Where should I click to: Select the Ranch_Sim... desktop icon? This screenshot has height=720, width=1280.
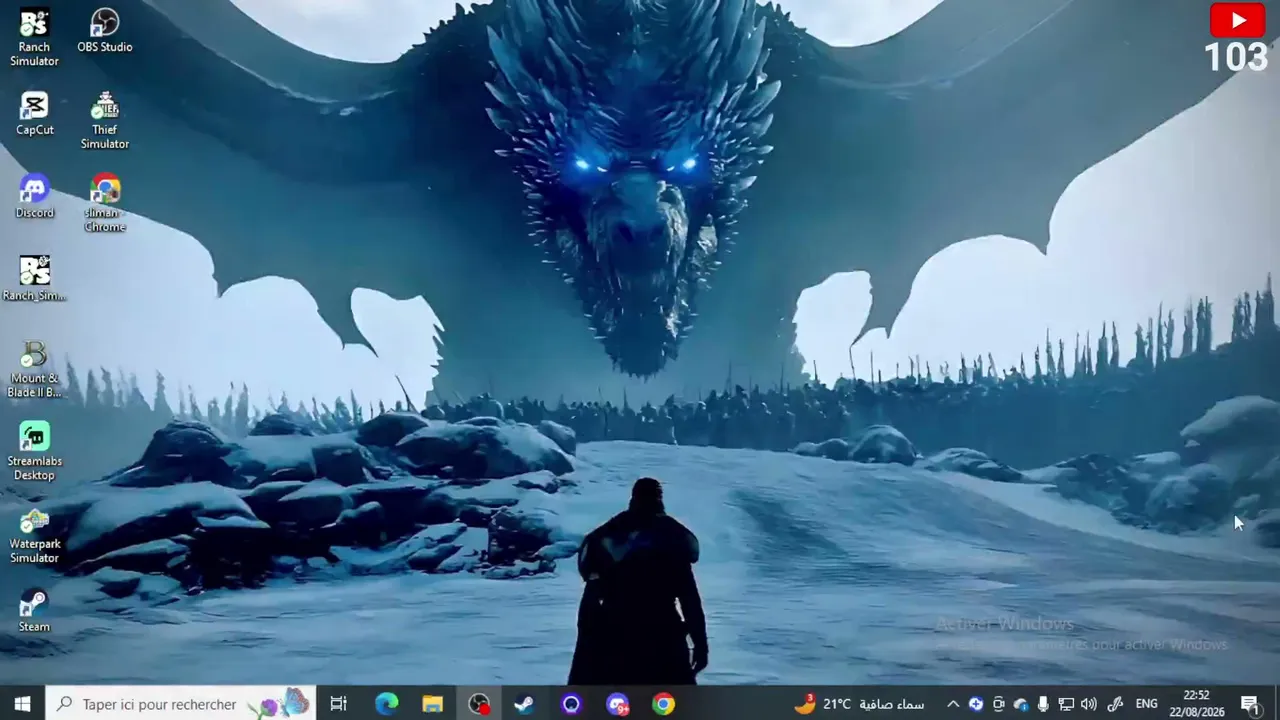(34, 278)
